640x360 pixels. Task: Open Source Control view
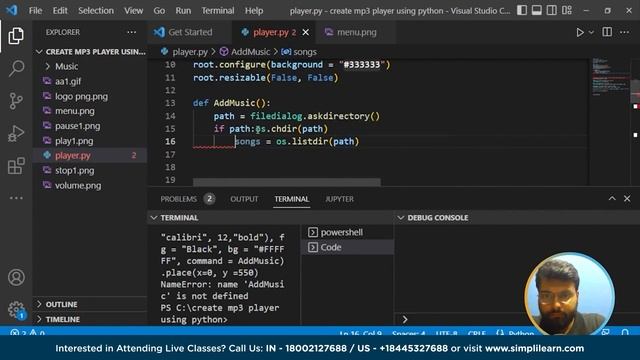[x=16, y=101]
